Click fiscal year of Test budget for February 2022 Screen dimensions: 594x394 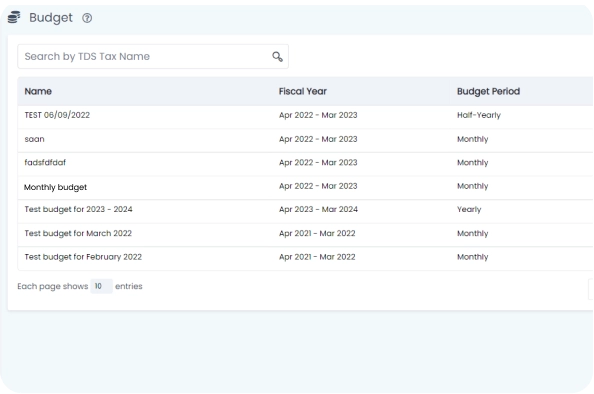[x=317, y=257]
